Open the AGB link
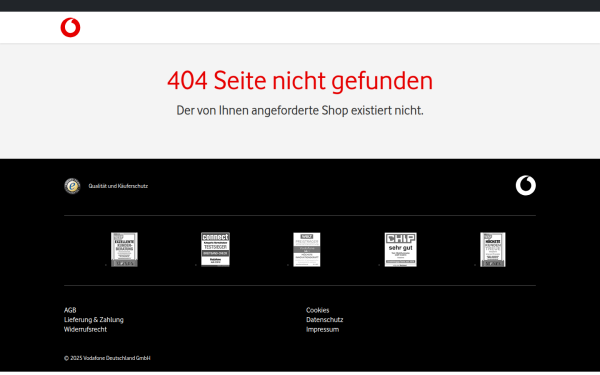 coord(70,310)
